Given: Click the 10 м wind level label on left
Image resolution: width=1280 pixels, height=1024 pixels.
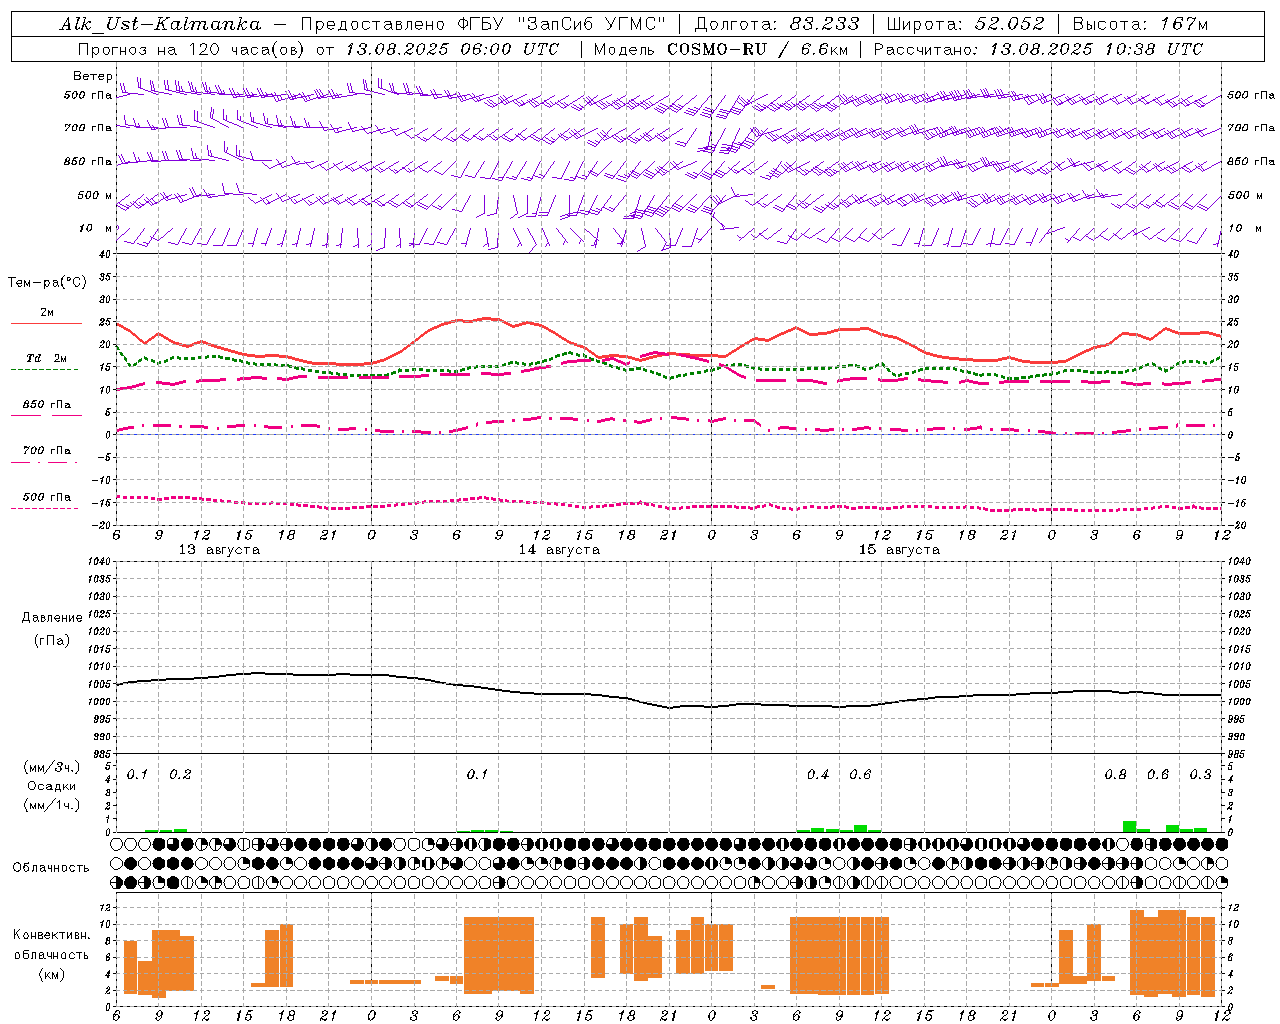Looking at the screenshot, I should coord(95,228).
